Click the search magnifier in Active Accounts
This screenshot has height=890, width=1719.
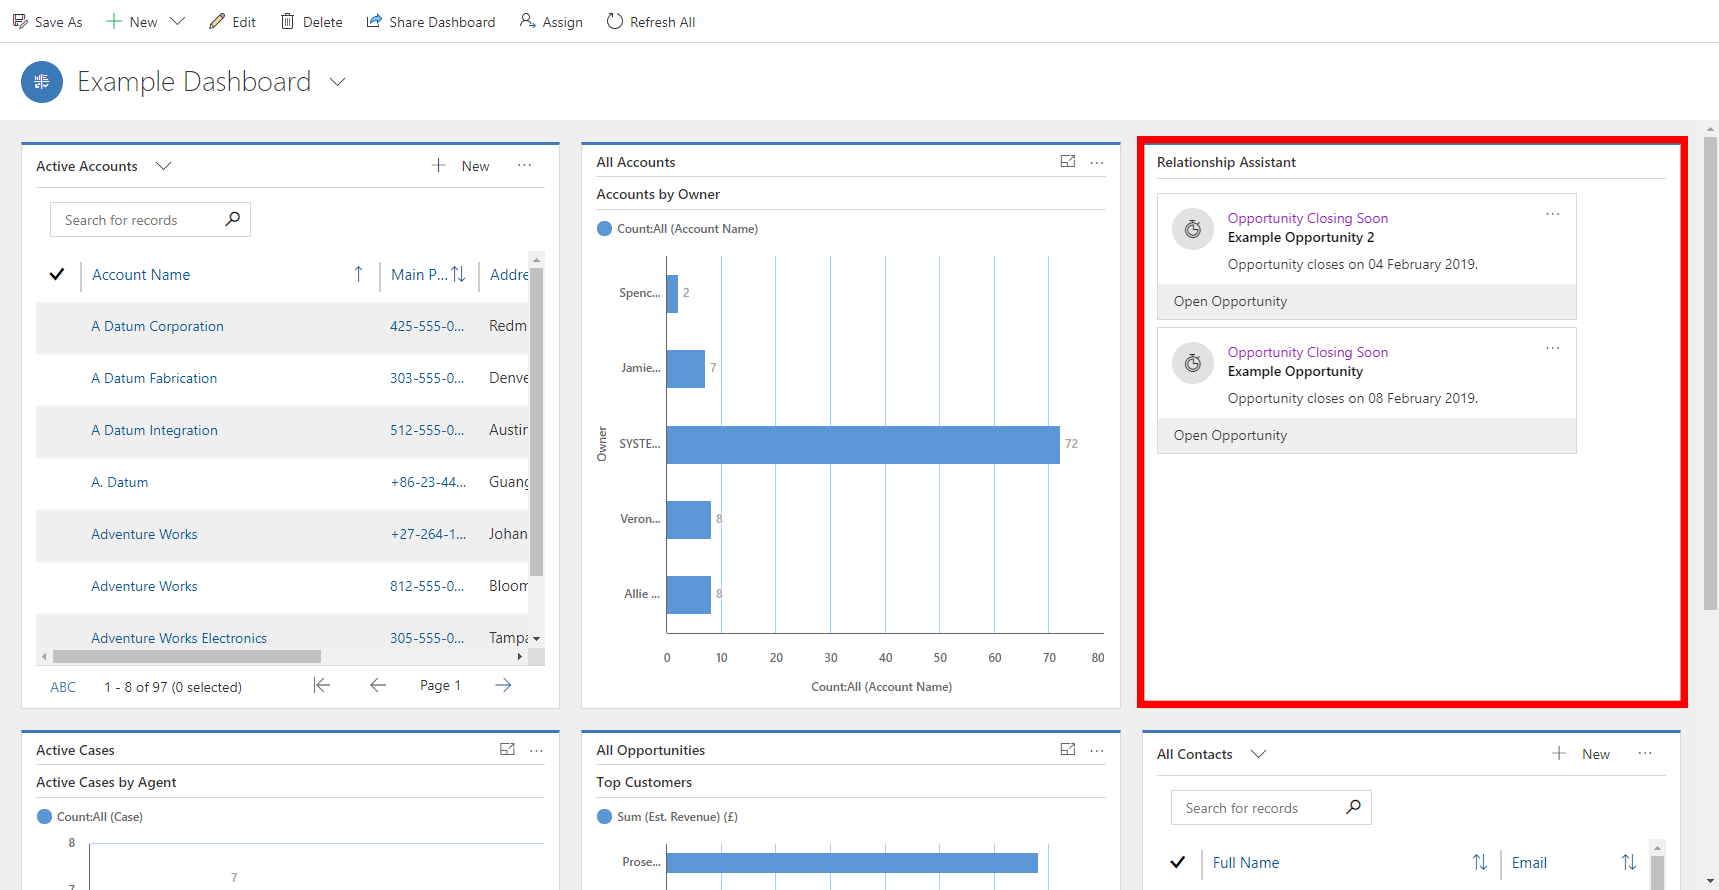click(x=233, y=219)
